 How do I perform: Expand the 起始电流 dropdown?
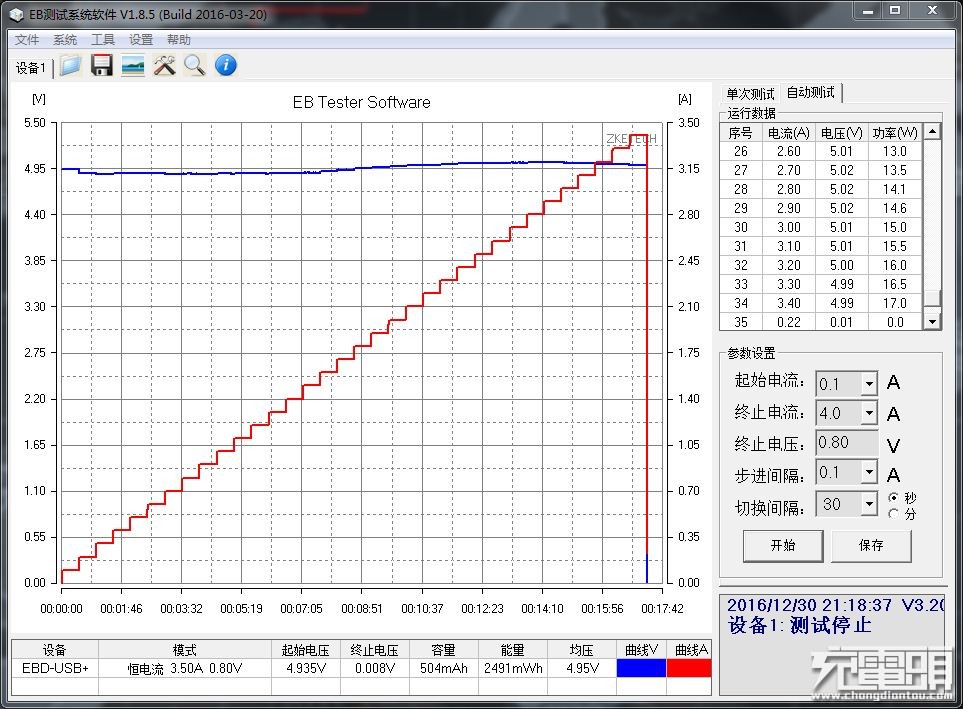click(x=868, y=384)
